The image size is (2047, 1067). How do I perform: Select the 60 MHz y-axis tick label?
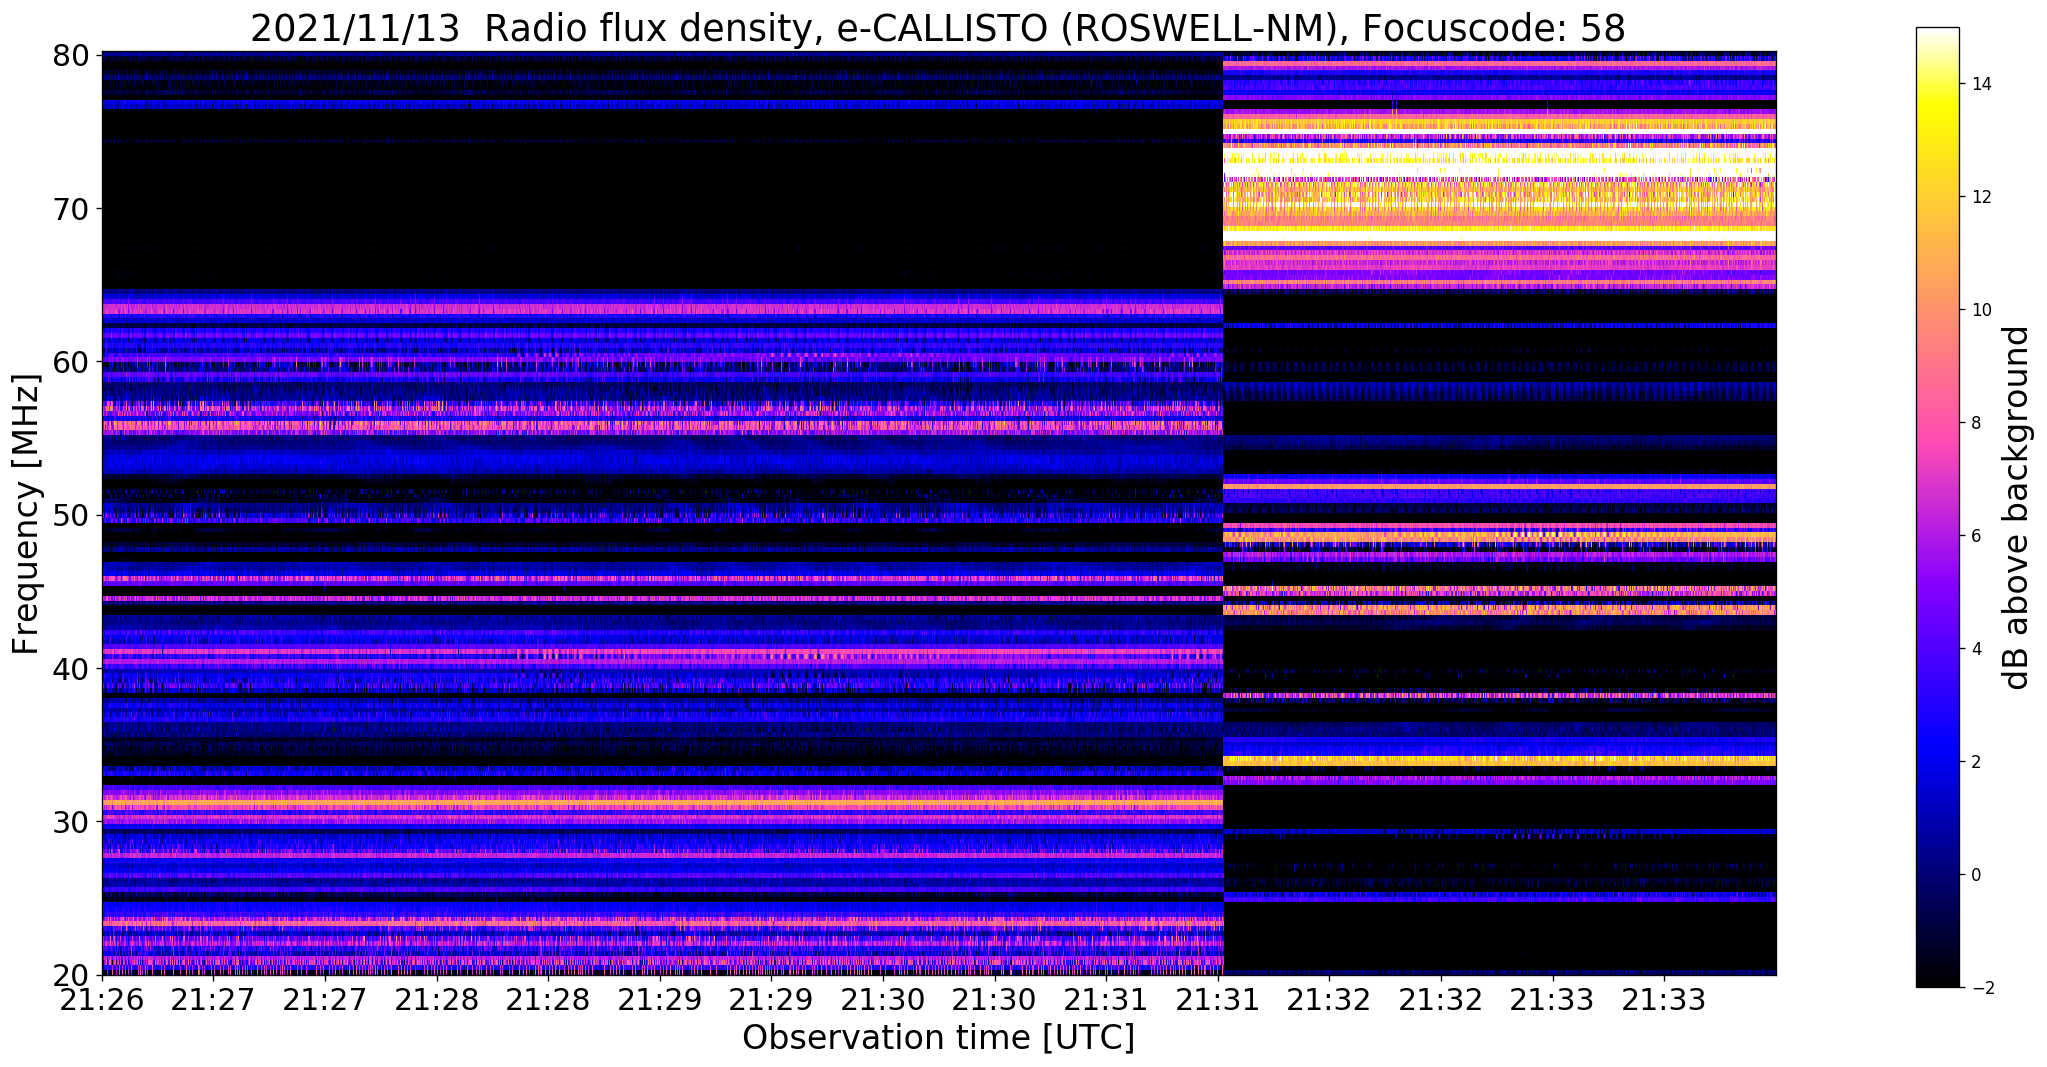70,361
